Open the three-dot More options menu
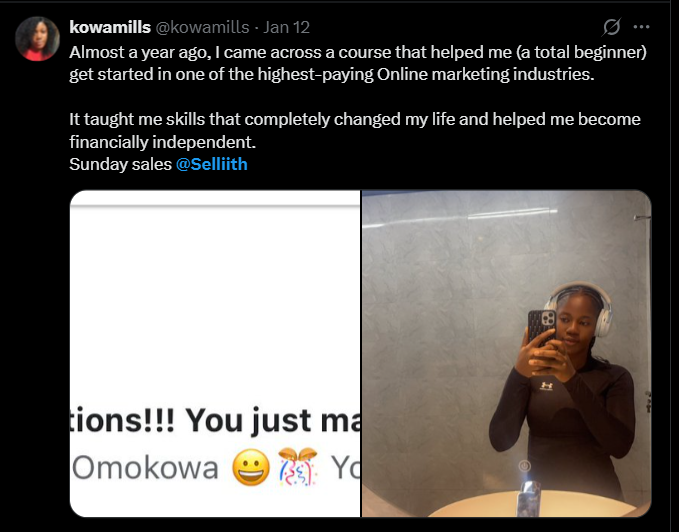679x532 pixels. click(x=642, y=26)
